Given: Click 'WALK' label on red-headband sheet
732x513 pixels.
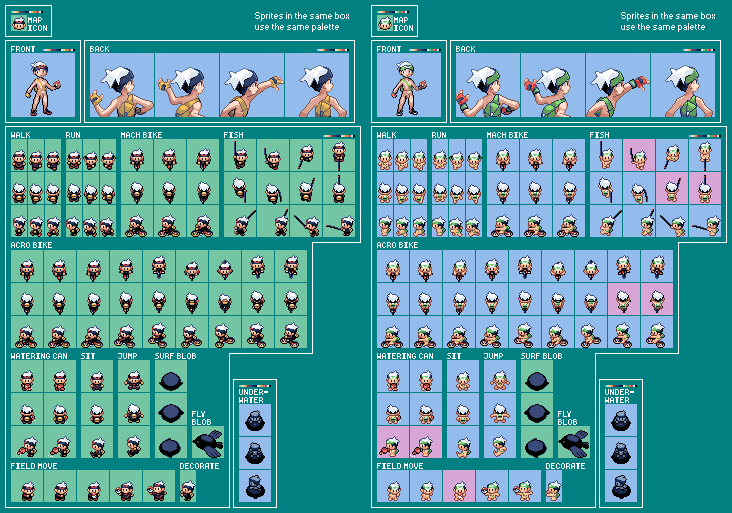Looking at the screenshot, I should click(21, 135).
